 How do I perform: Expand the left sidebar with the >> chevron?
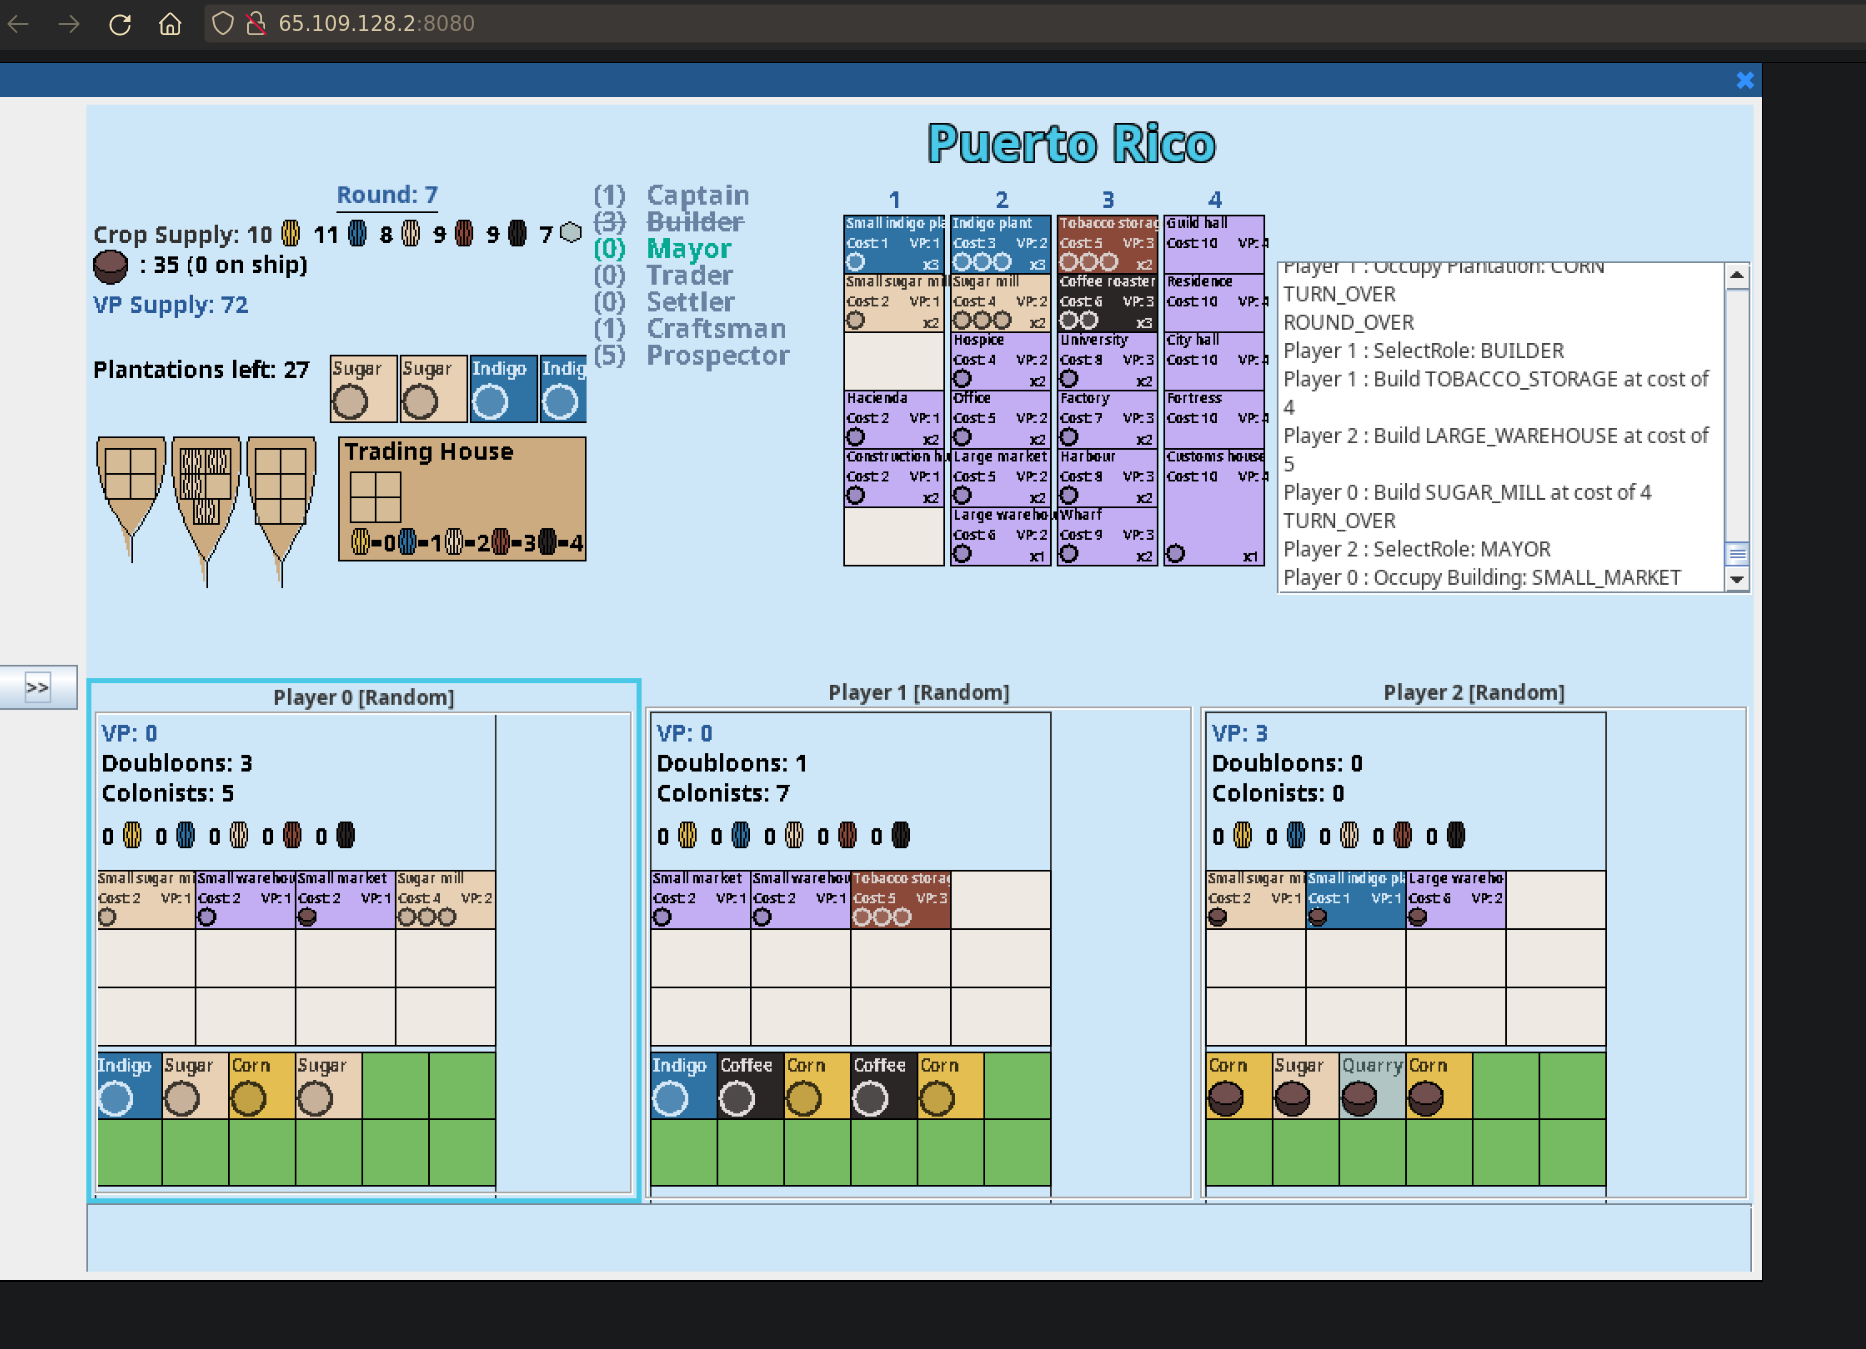point(38,686)
